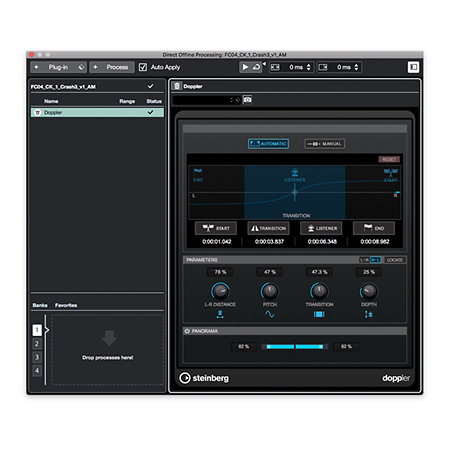Click the Status column header

click(x=154, y=101)
